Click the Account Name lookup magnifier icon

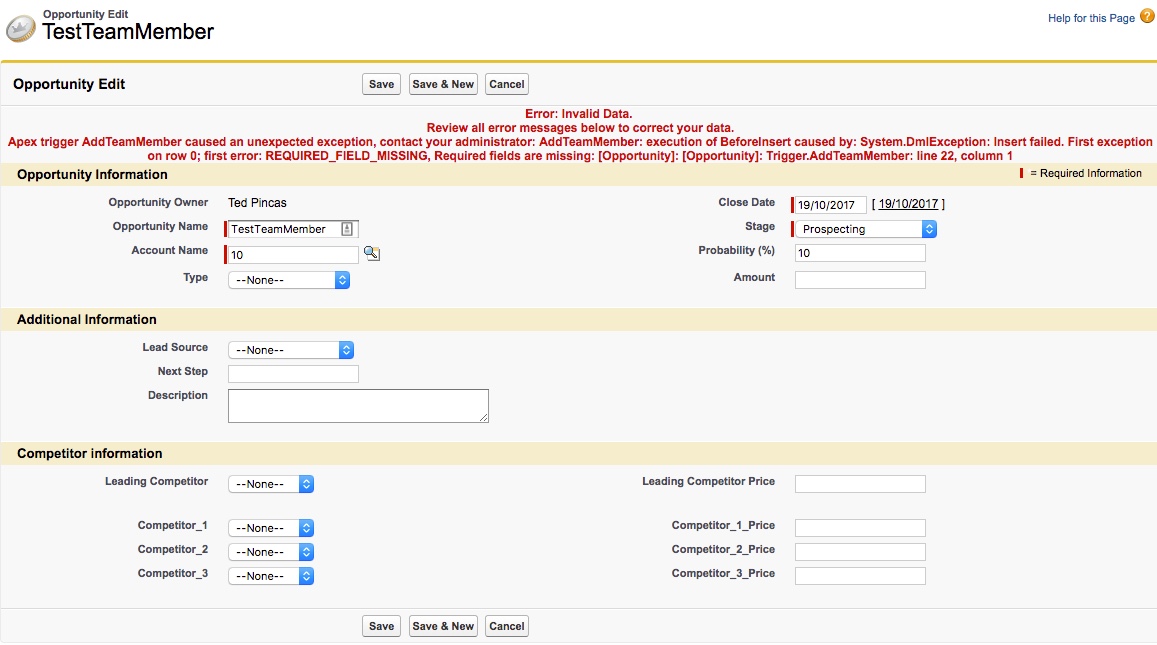click(x=372, y=254)
